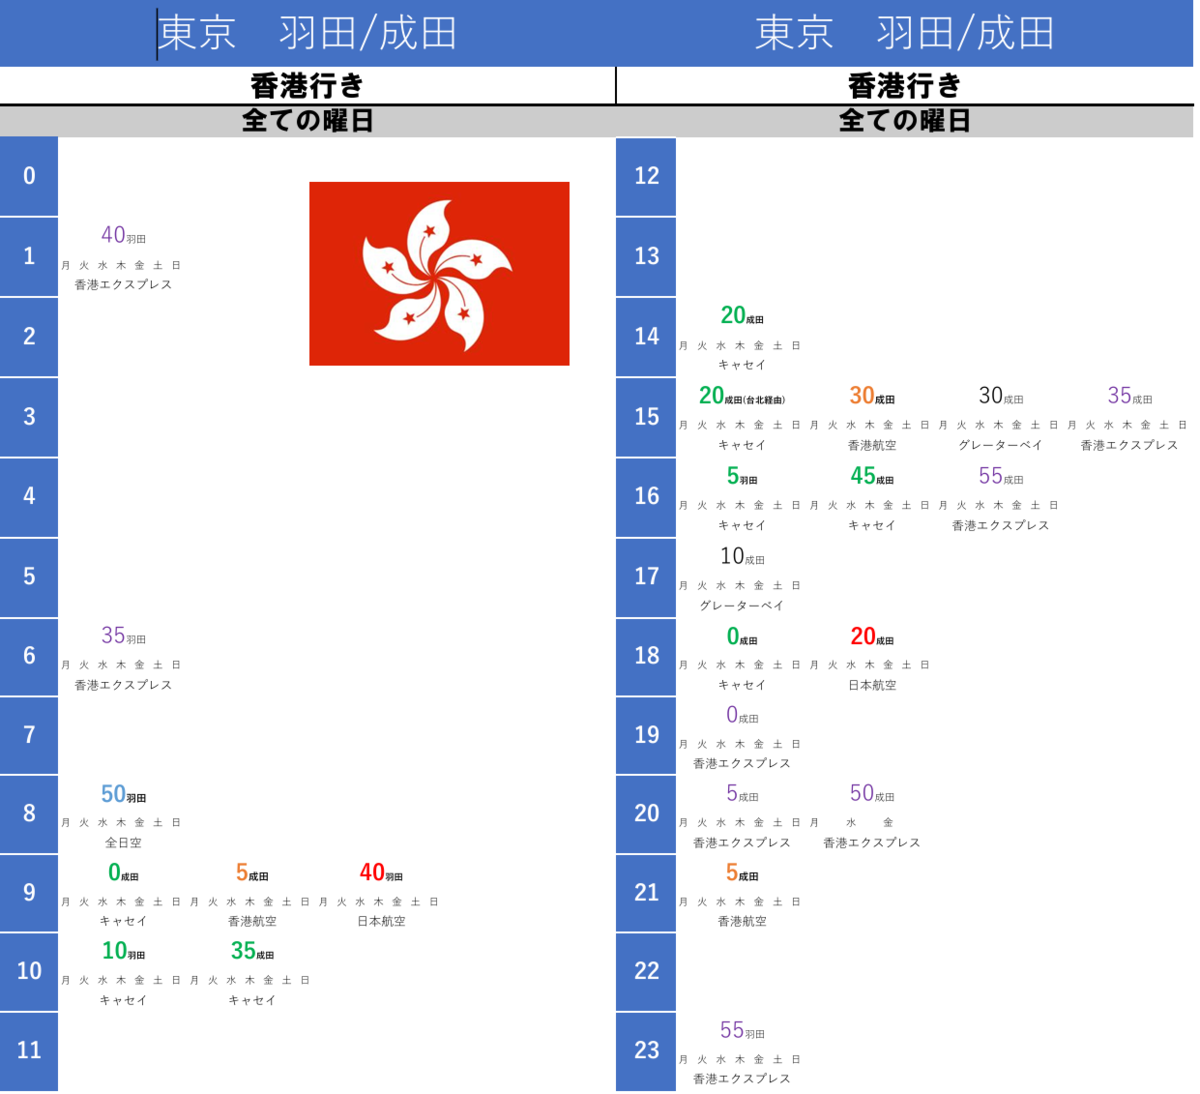Viewport: 1200px width, 1094px height.
Task: Click 全ての曜日 gray bar above hour 0
Action: tap(307, 121)
